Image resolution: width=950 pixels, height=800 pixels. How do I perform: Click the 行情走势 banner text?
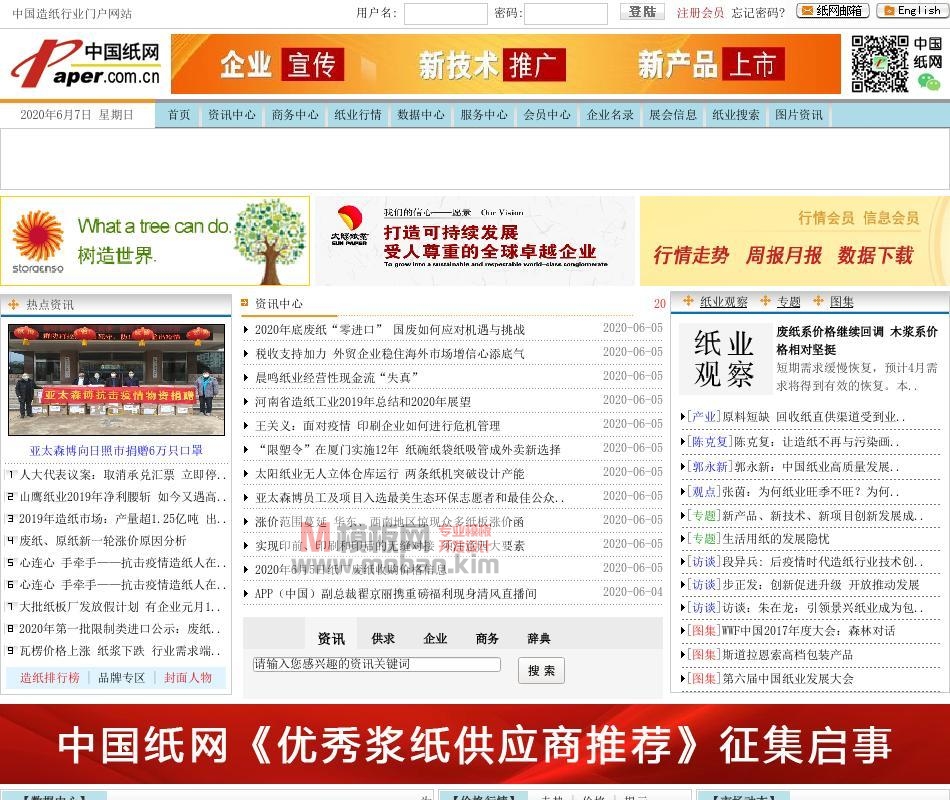pyautogui.click(x=691, y=255)
